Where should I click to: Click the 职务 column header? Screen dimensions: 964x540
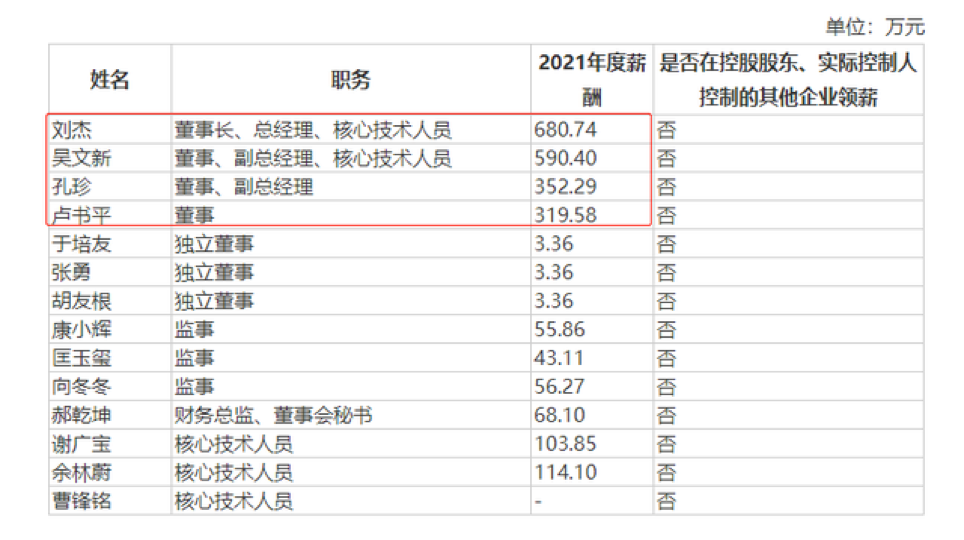tap(350, 80)
